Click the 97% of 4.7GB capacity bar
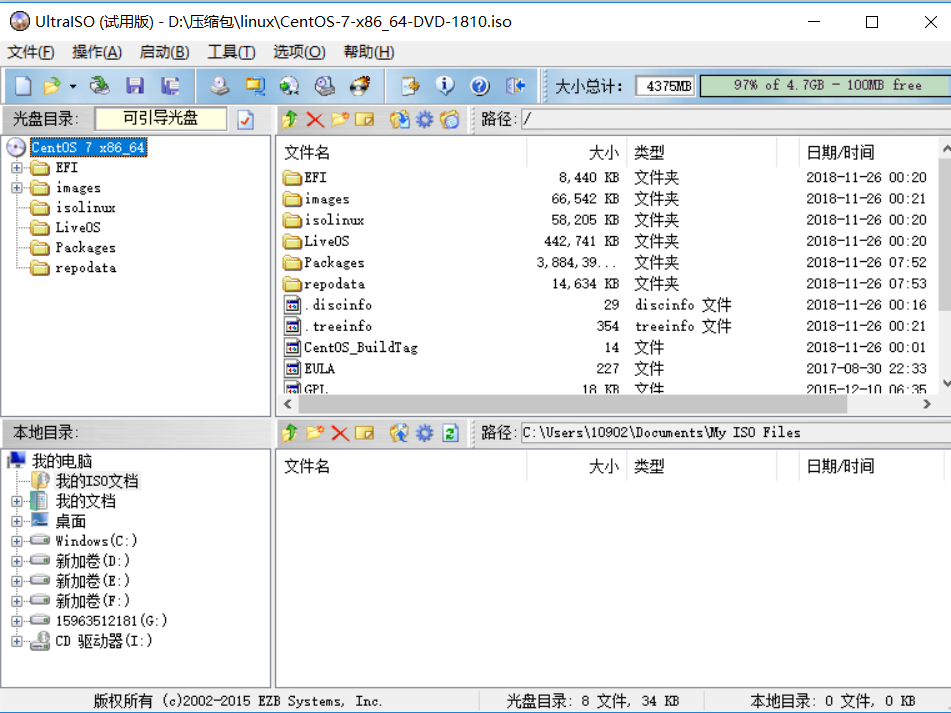The width and height of the screenshot is (951, 713). point(825,85)
